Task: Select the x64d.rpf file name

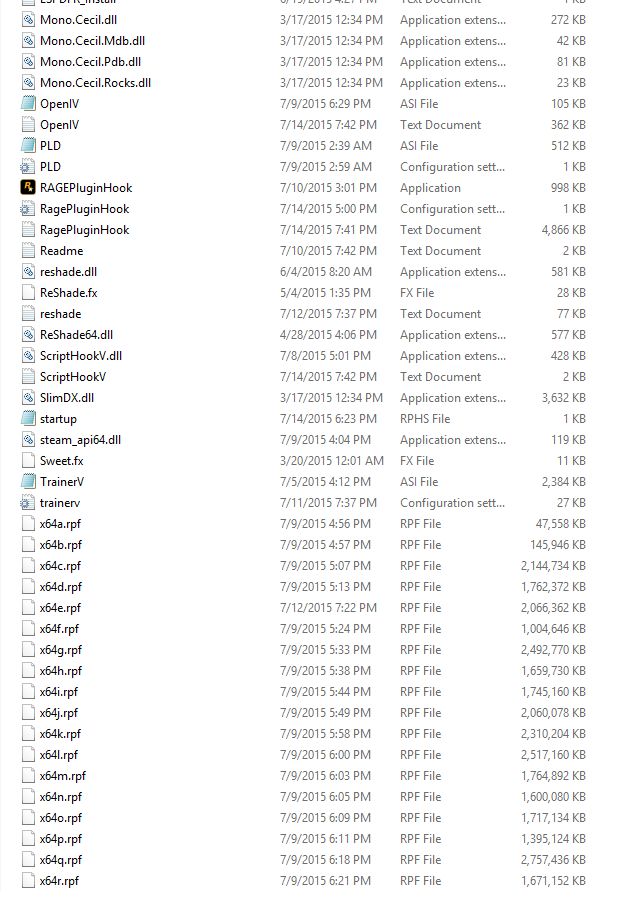Action: [x=61, y=587]
